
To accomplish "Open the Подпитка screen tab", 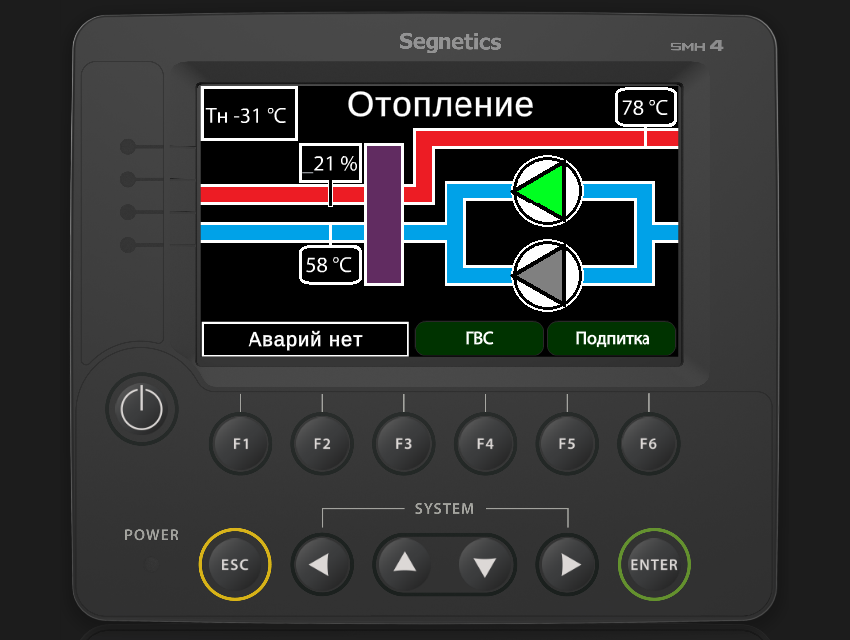I will [611, 339].
